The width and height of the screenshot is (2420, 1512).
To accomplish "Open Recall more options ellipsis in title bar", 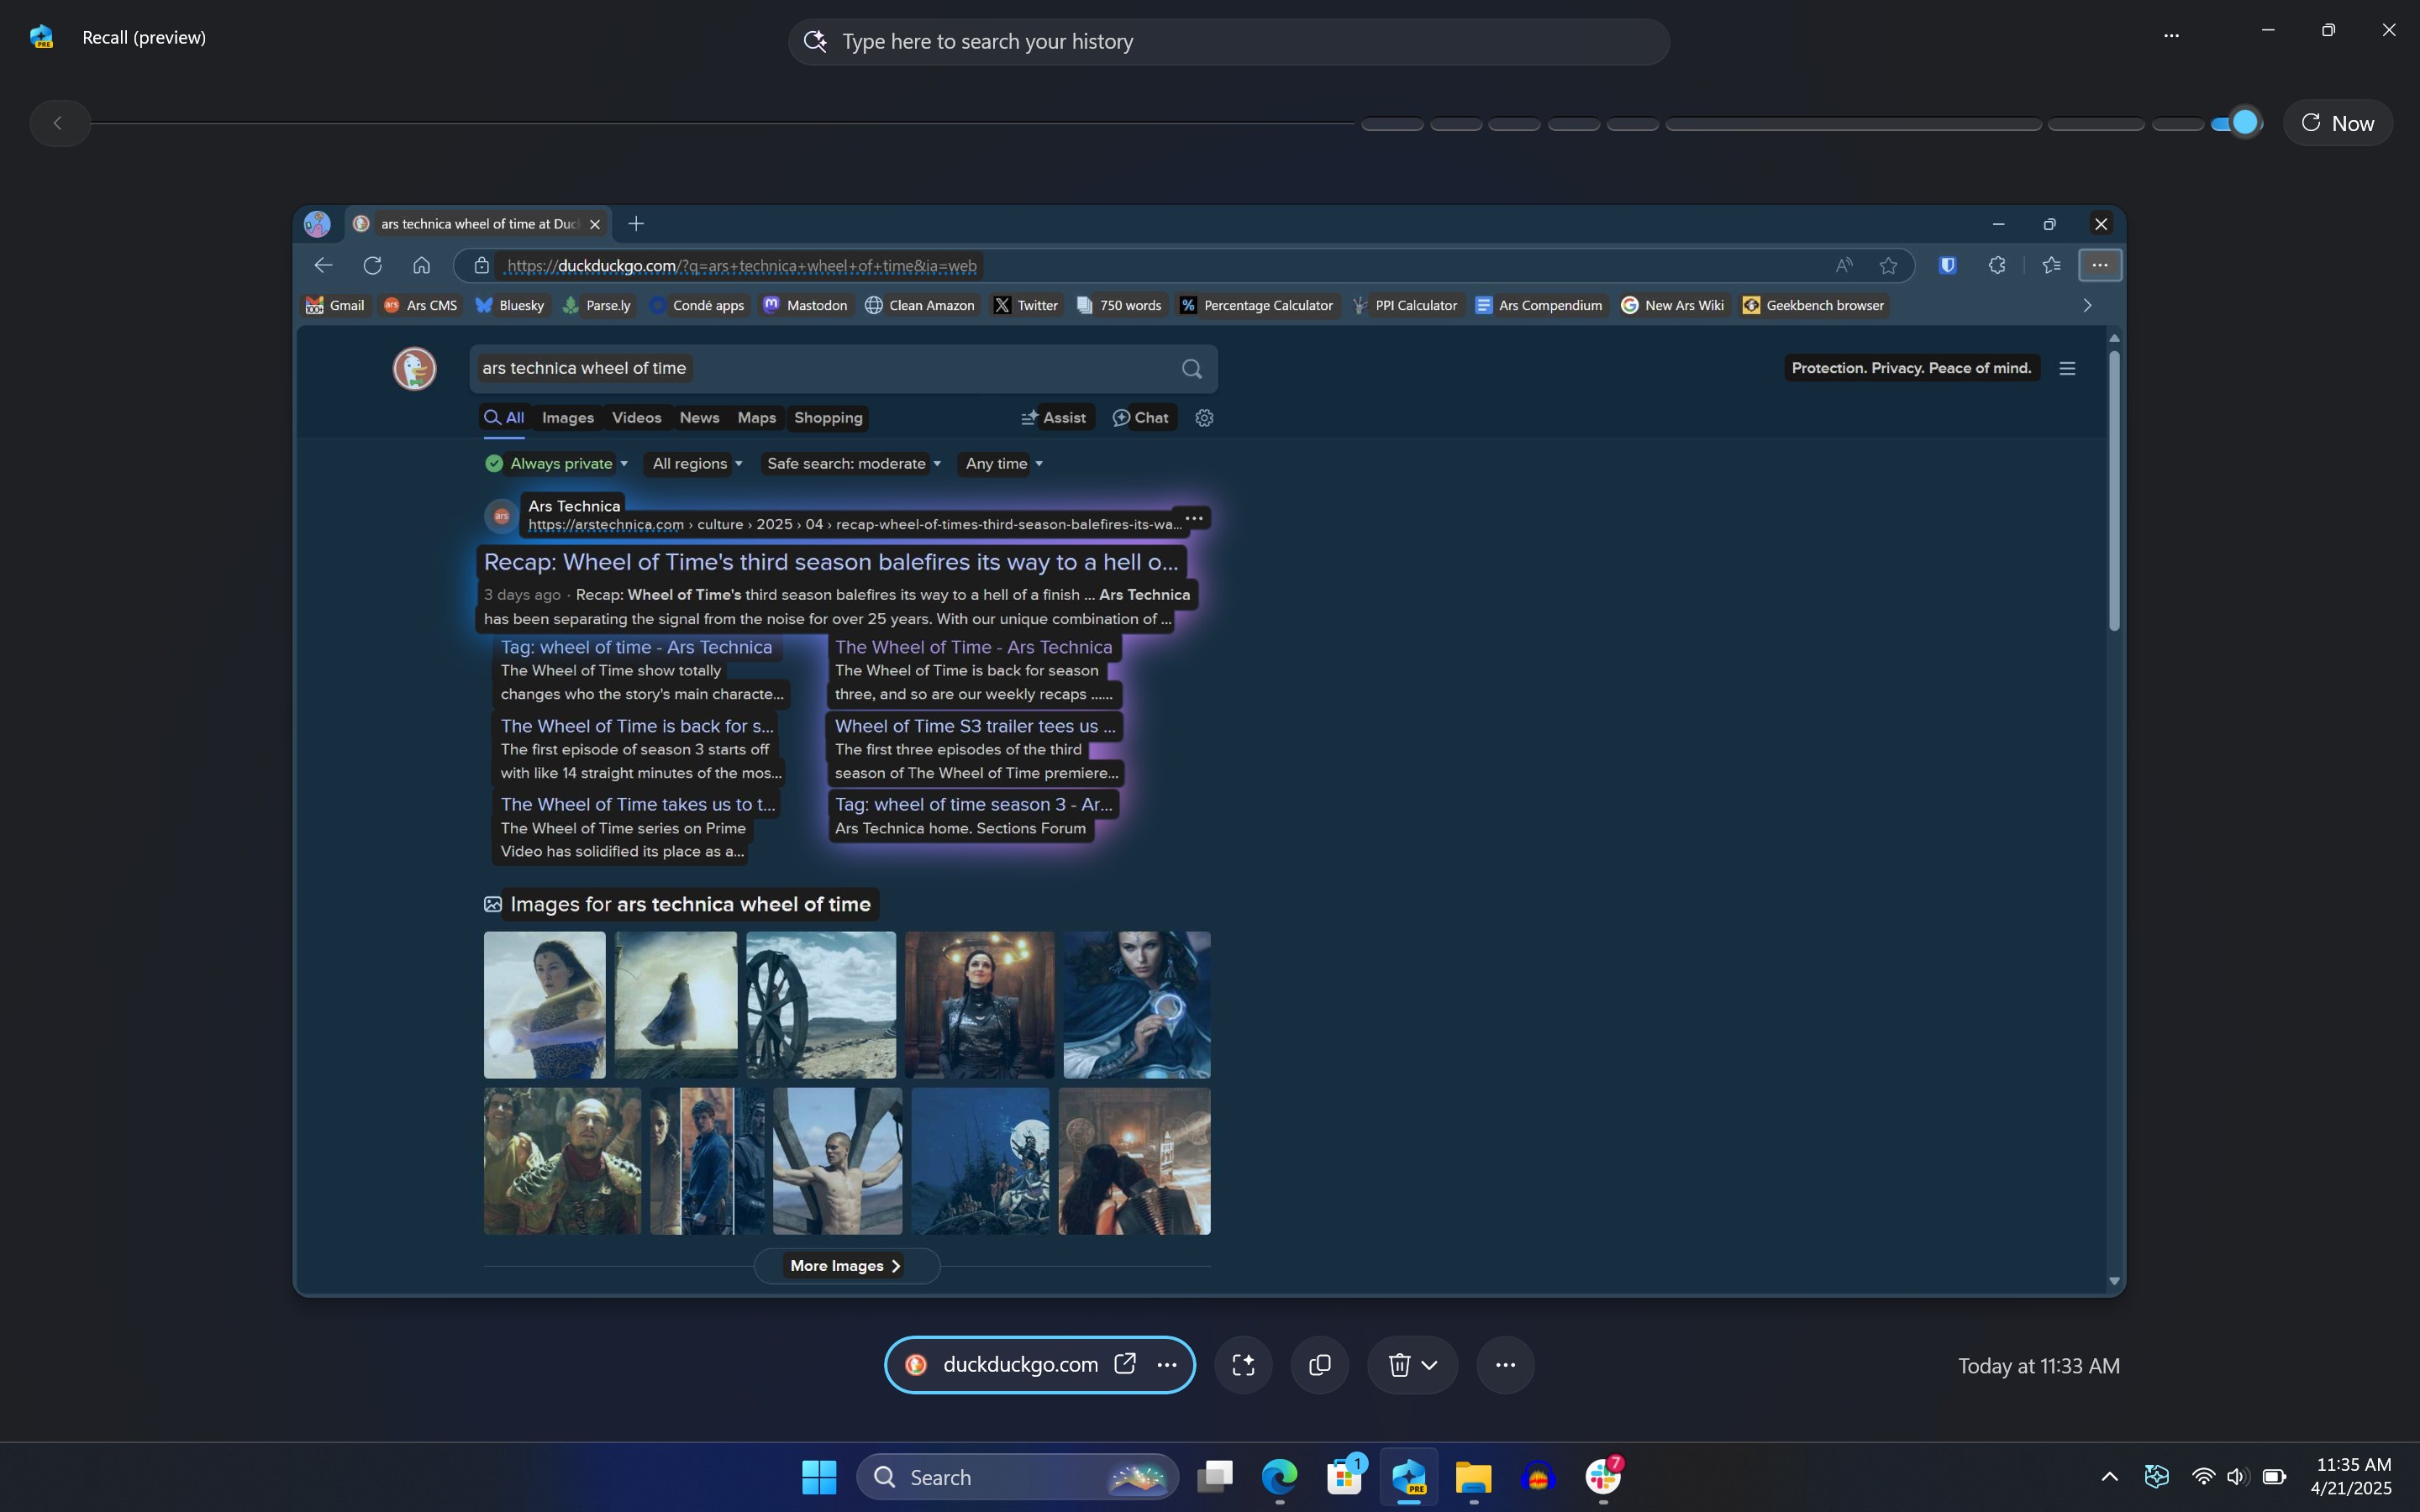I will point(2171,35).
